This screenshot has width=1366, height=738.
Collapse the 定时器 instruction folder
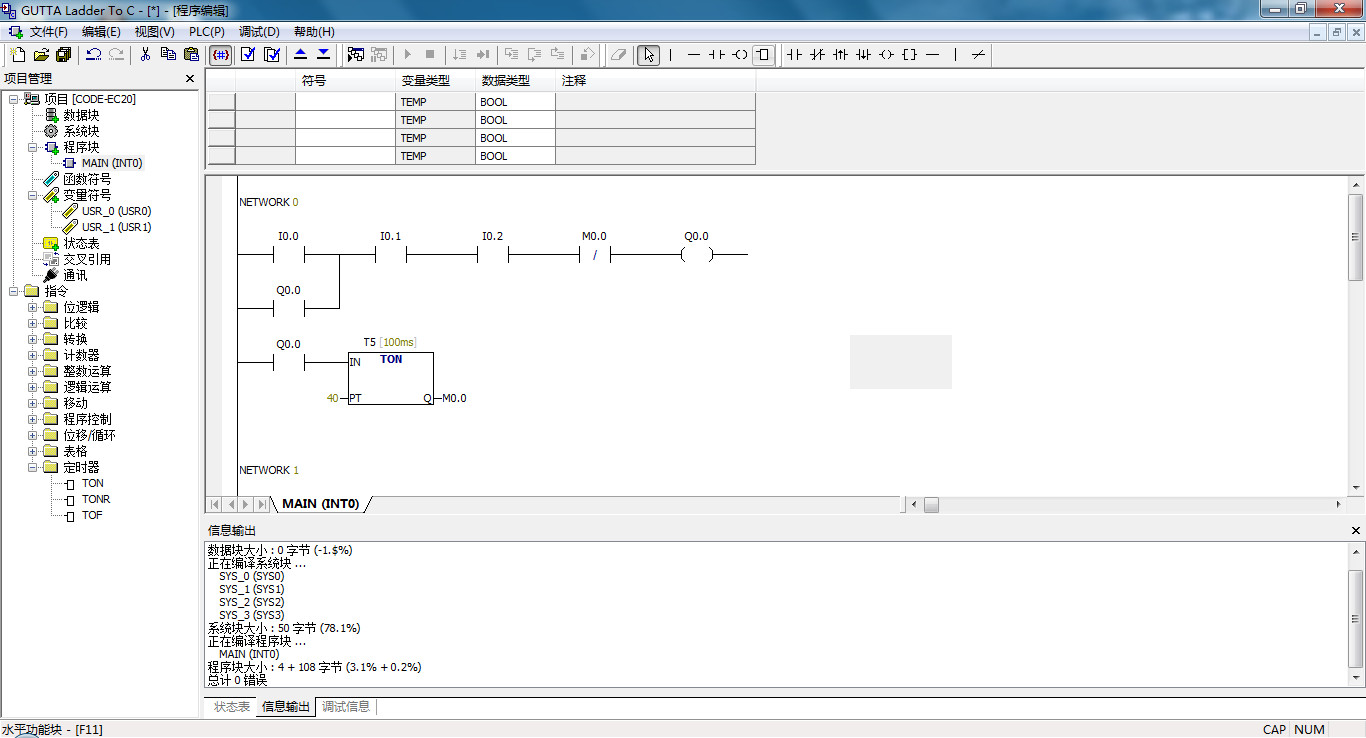(33, 467)
